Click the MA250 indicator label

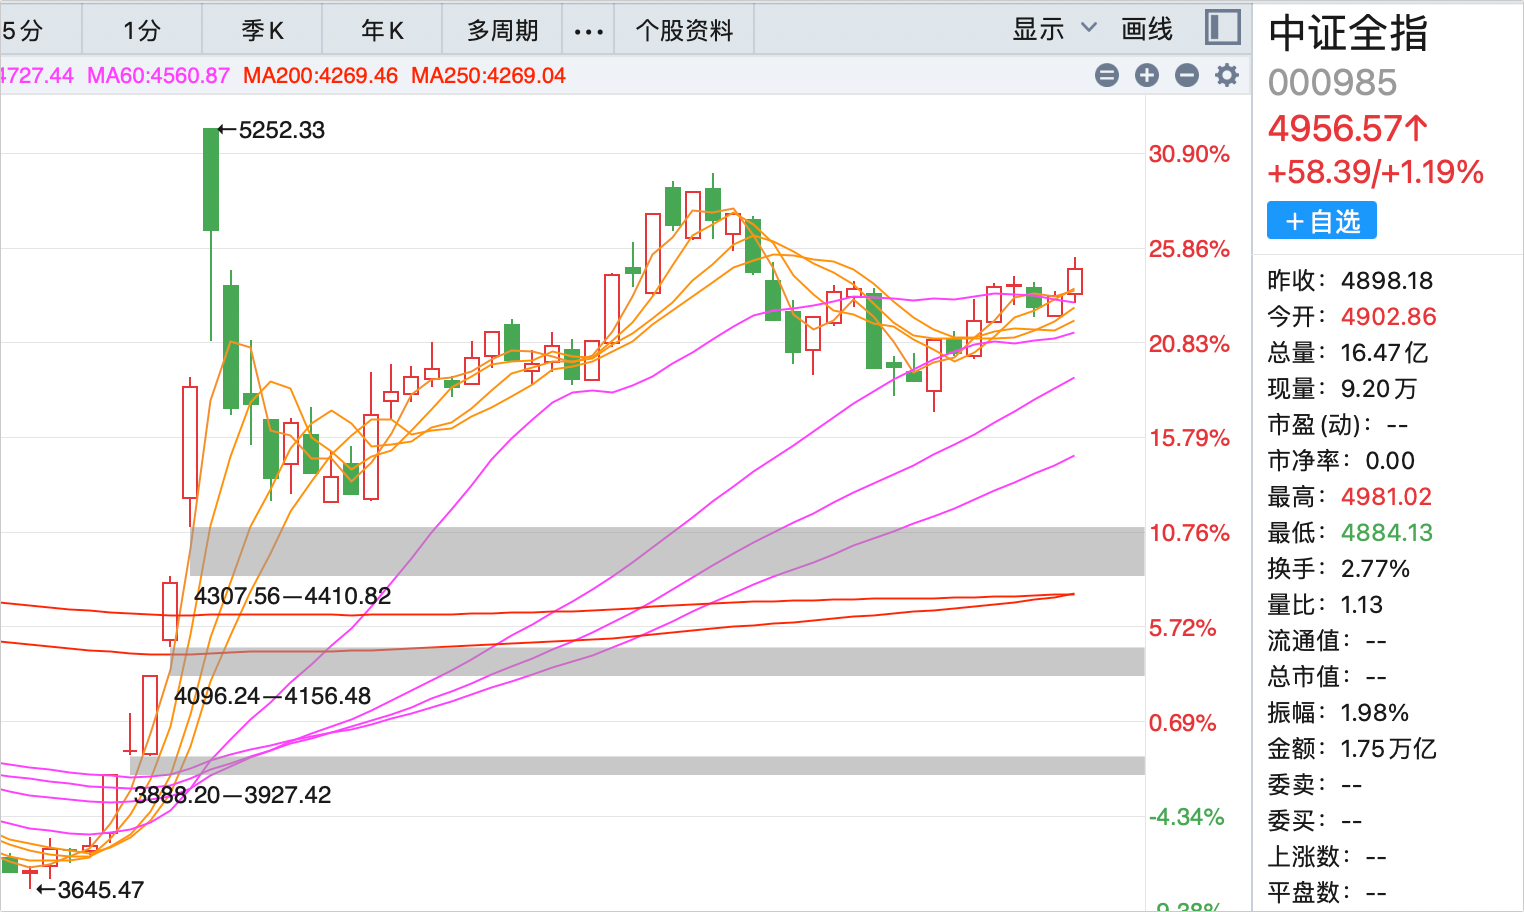pyautogui.click(x=488, y=76)
